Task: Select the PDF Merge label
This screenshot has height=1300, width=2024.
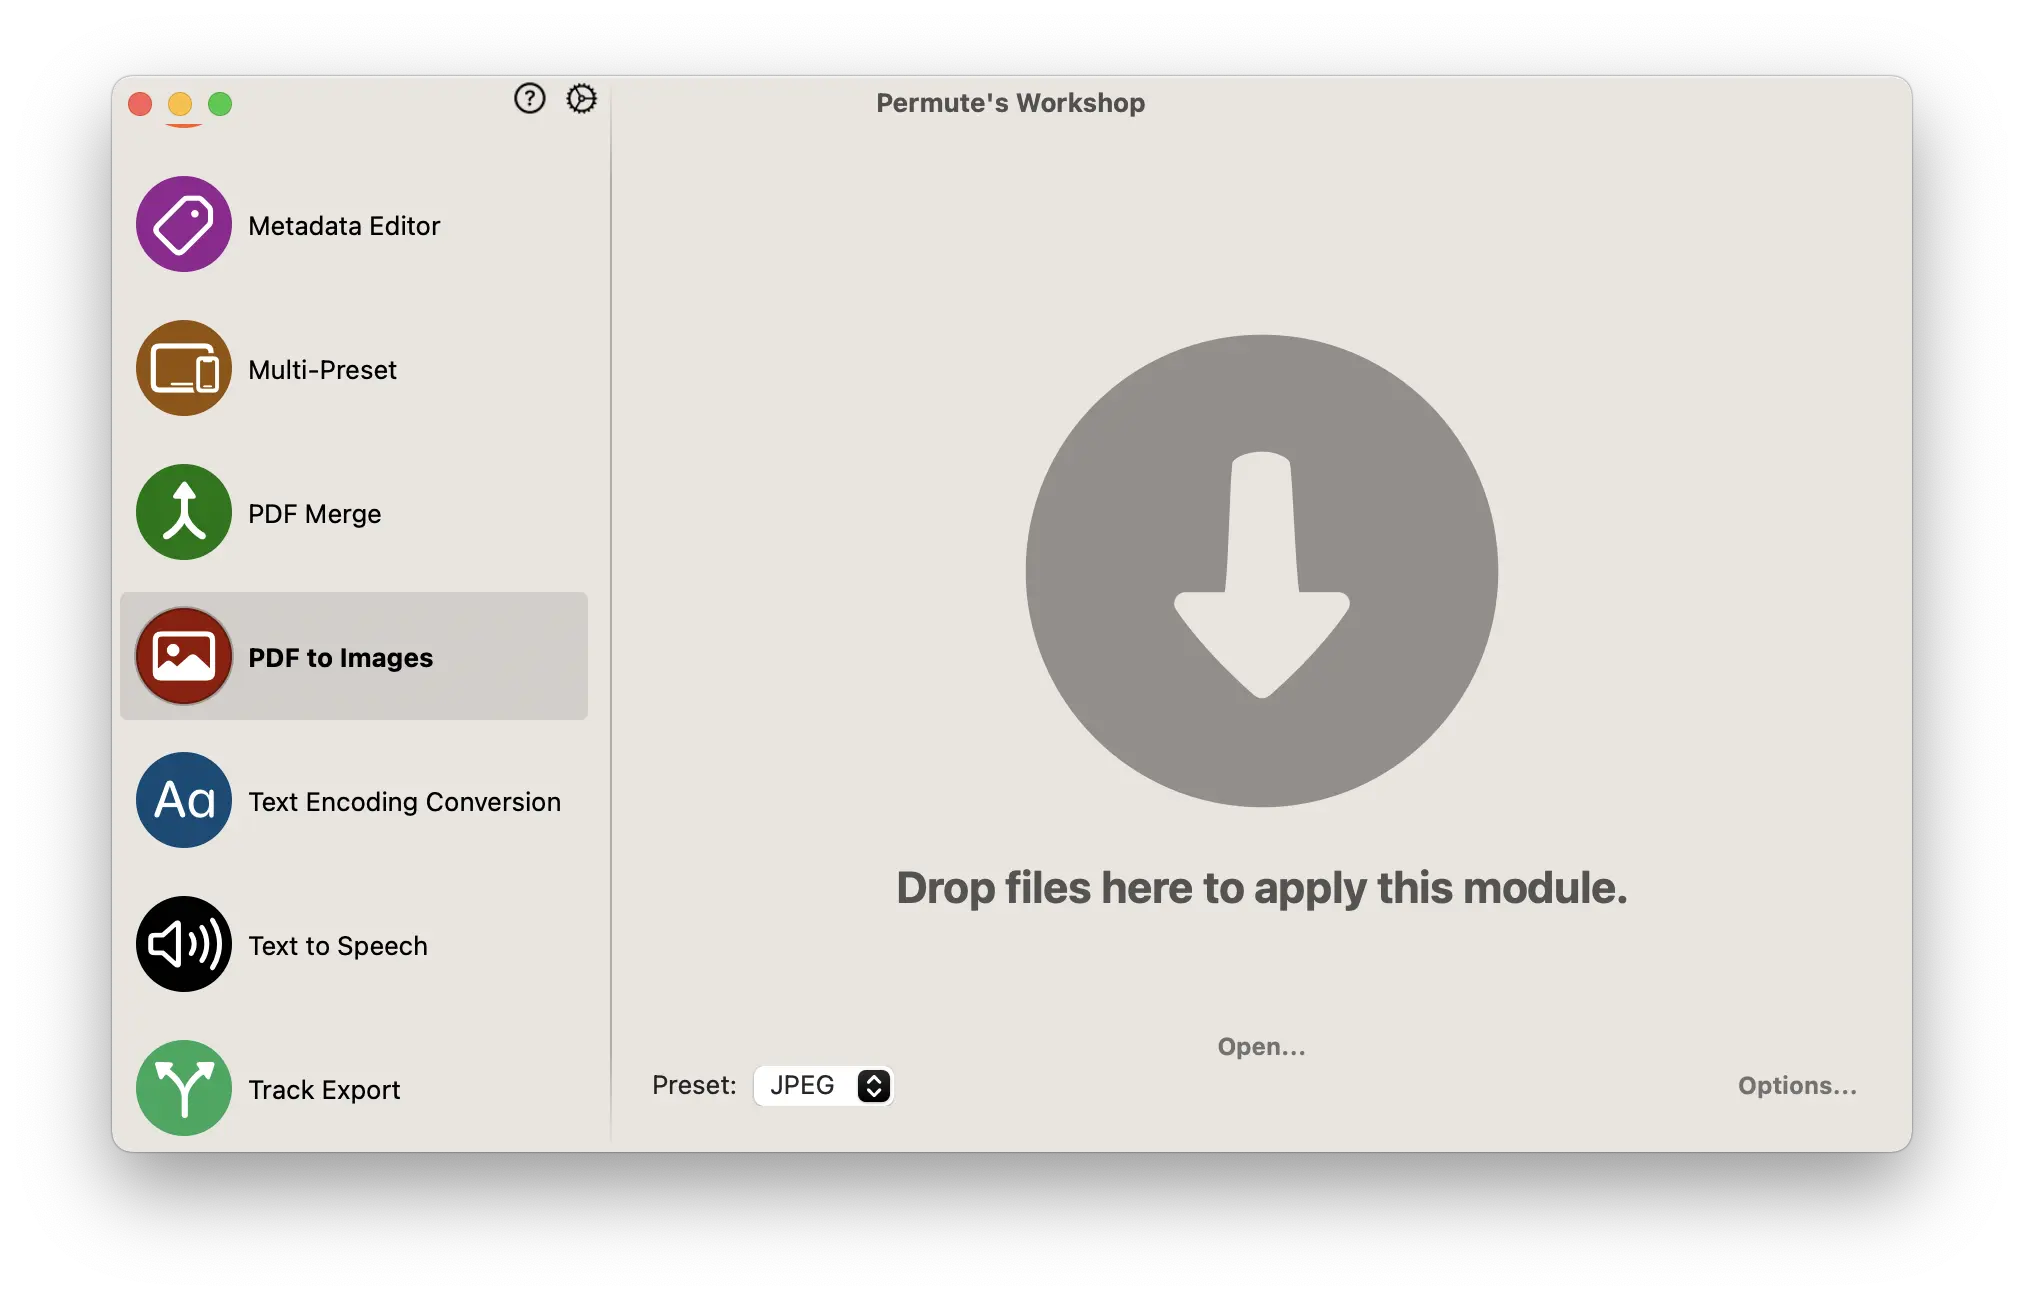Action: pos(314,514)
